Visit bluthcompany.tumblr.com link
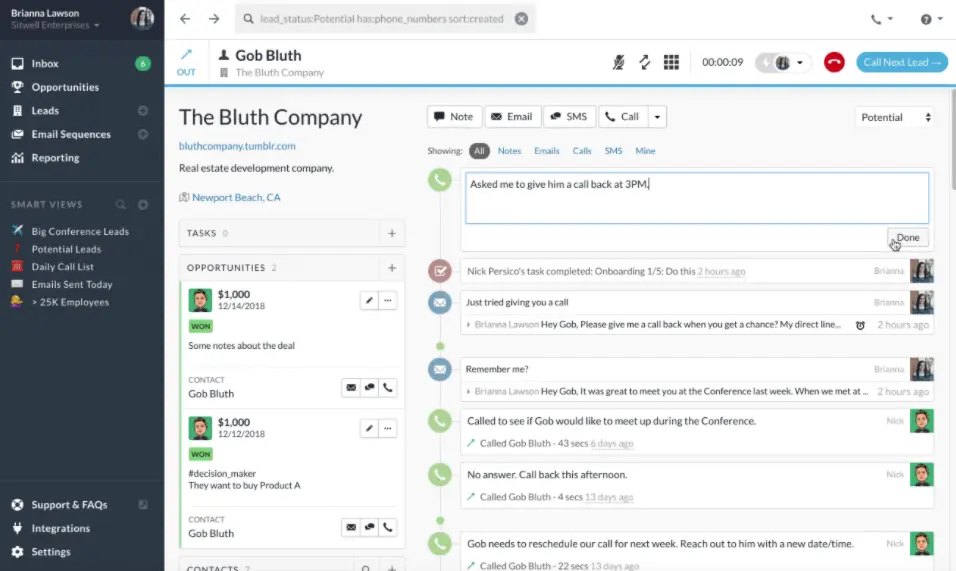Viewport: 956px width, 571px height. pyautogui.click(x=237, y=146)
